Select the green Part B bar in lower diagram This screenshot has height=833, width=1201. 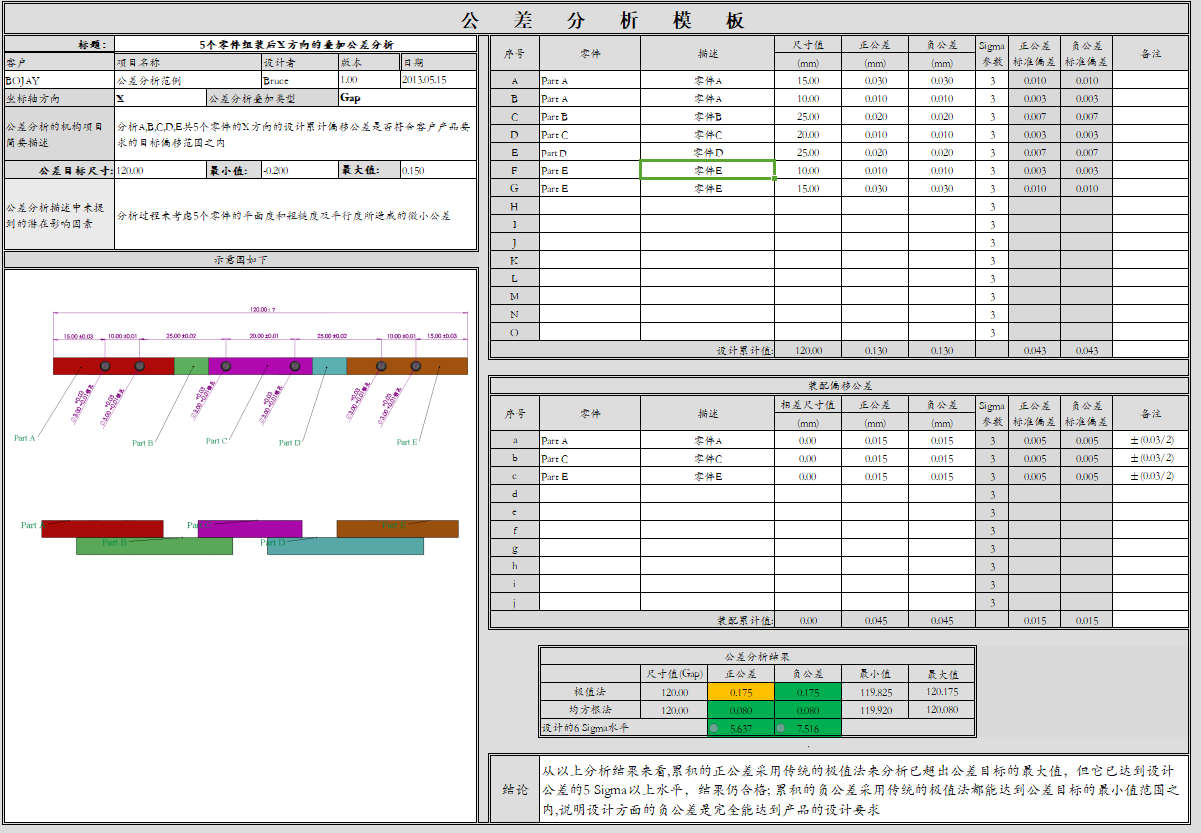154,546
